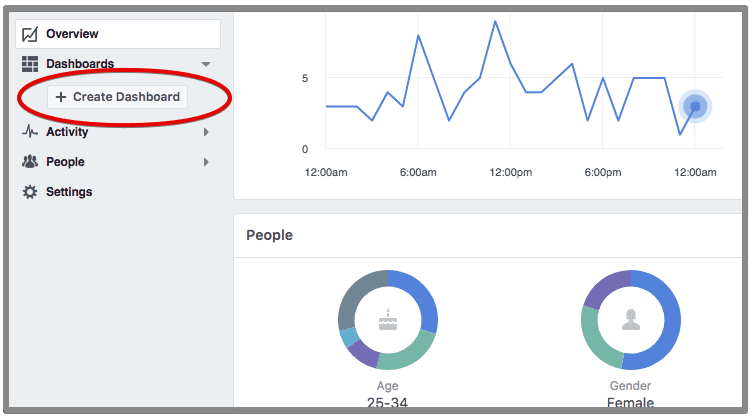Expand the People submenu arrow

pos(206,162)
